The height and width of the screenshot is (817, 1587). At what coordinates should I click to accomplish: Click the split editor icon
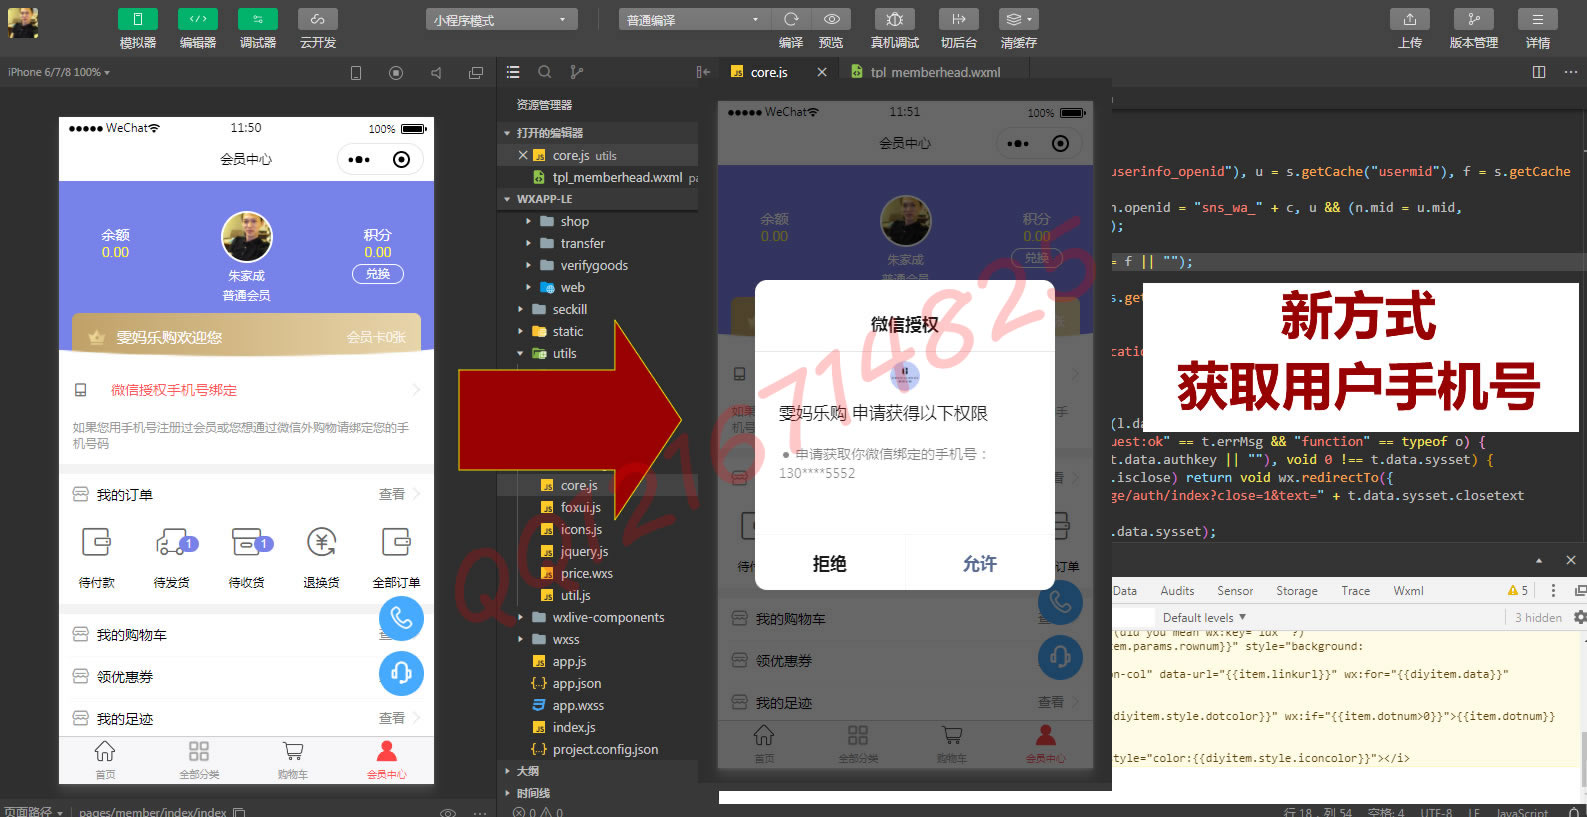tap(1539, 72)
